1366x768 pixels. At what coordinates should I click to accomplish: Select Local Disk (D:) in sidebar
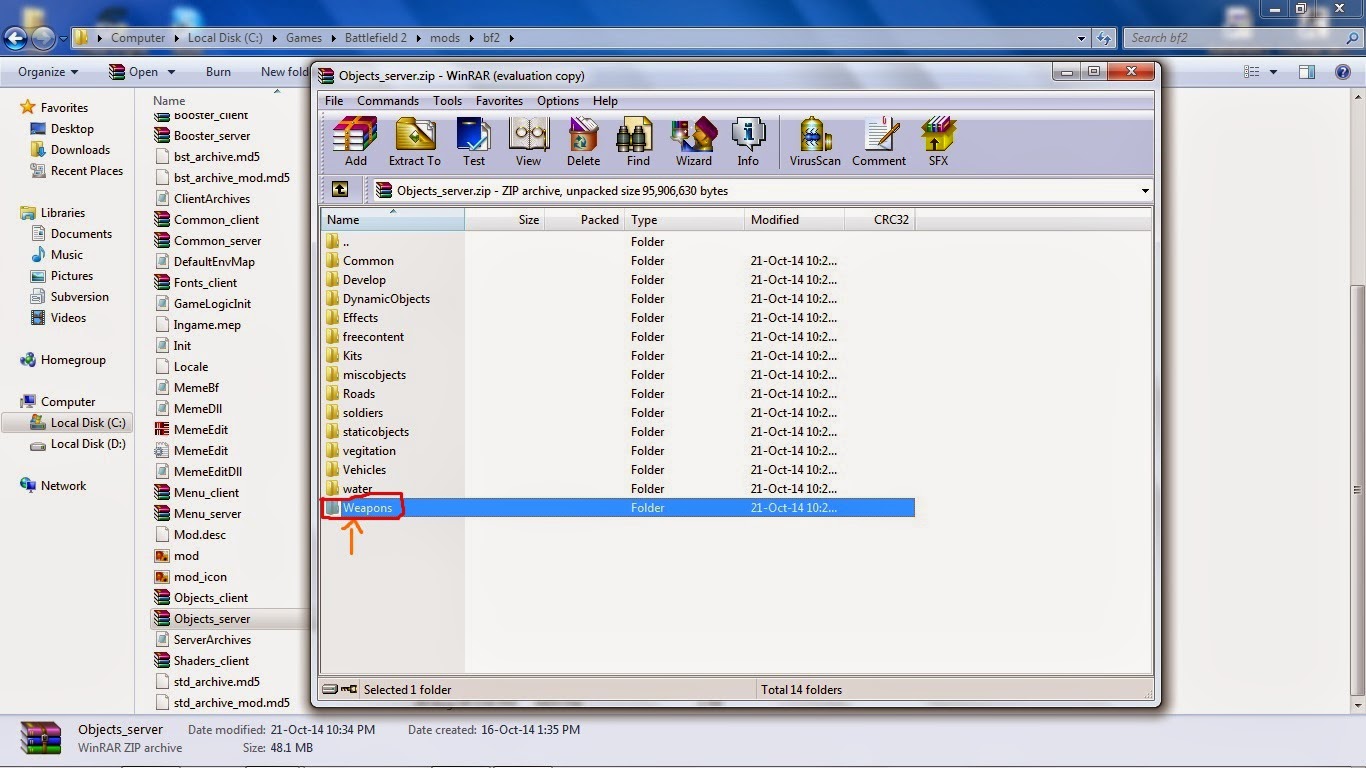88,444
